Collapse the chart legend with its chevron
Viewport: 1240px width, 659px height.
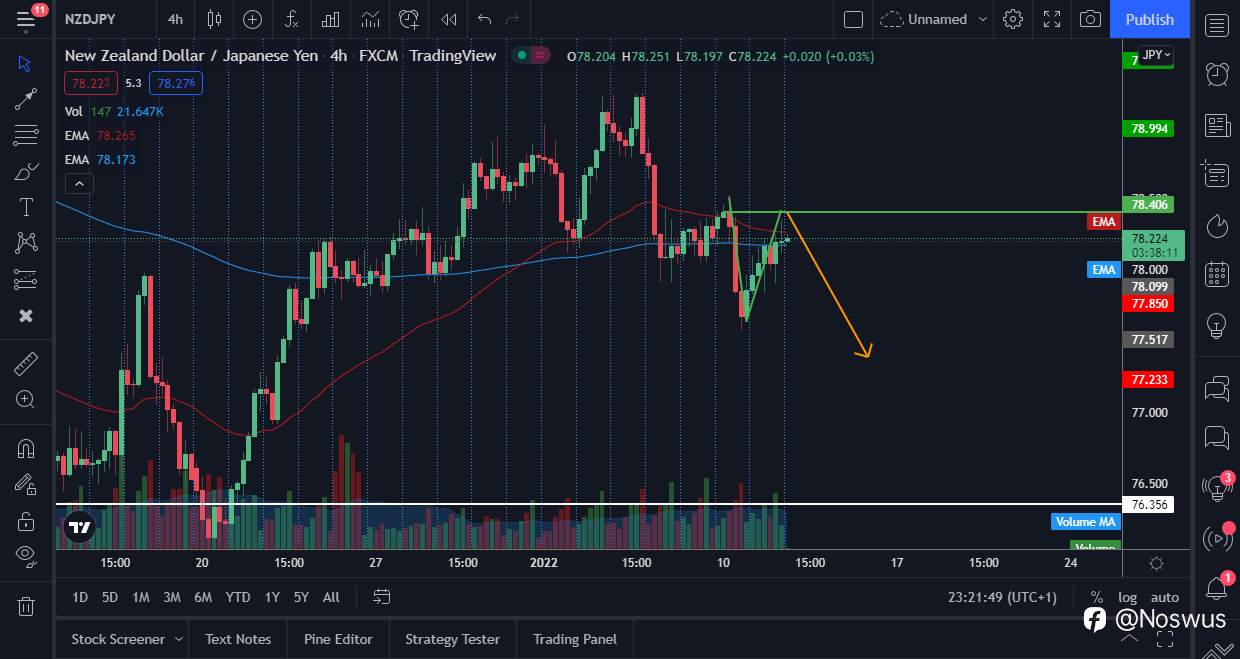coord(79,183)
